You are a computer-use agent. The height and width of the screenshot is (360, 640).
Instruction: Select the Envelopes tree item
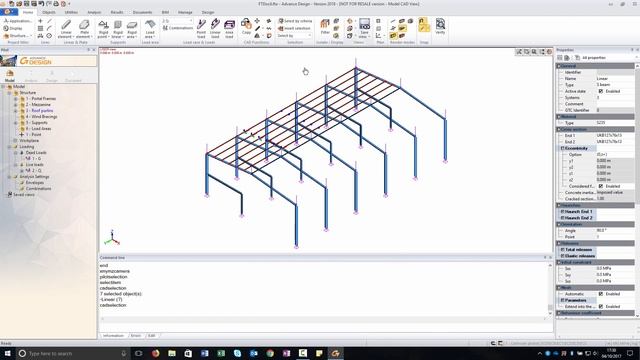coord(35,182)
